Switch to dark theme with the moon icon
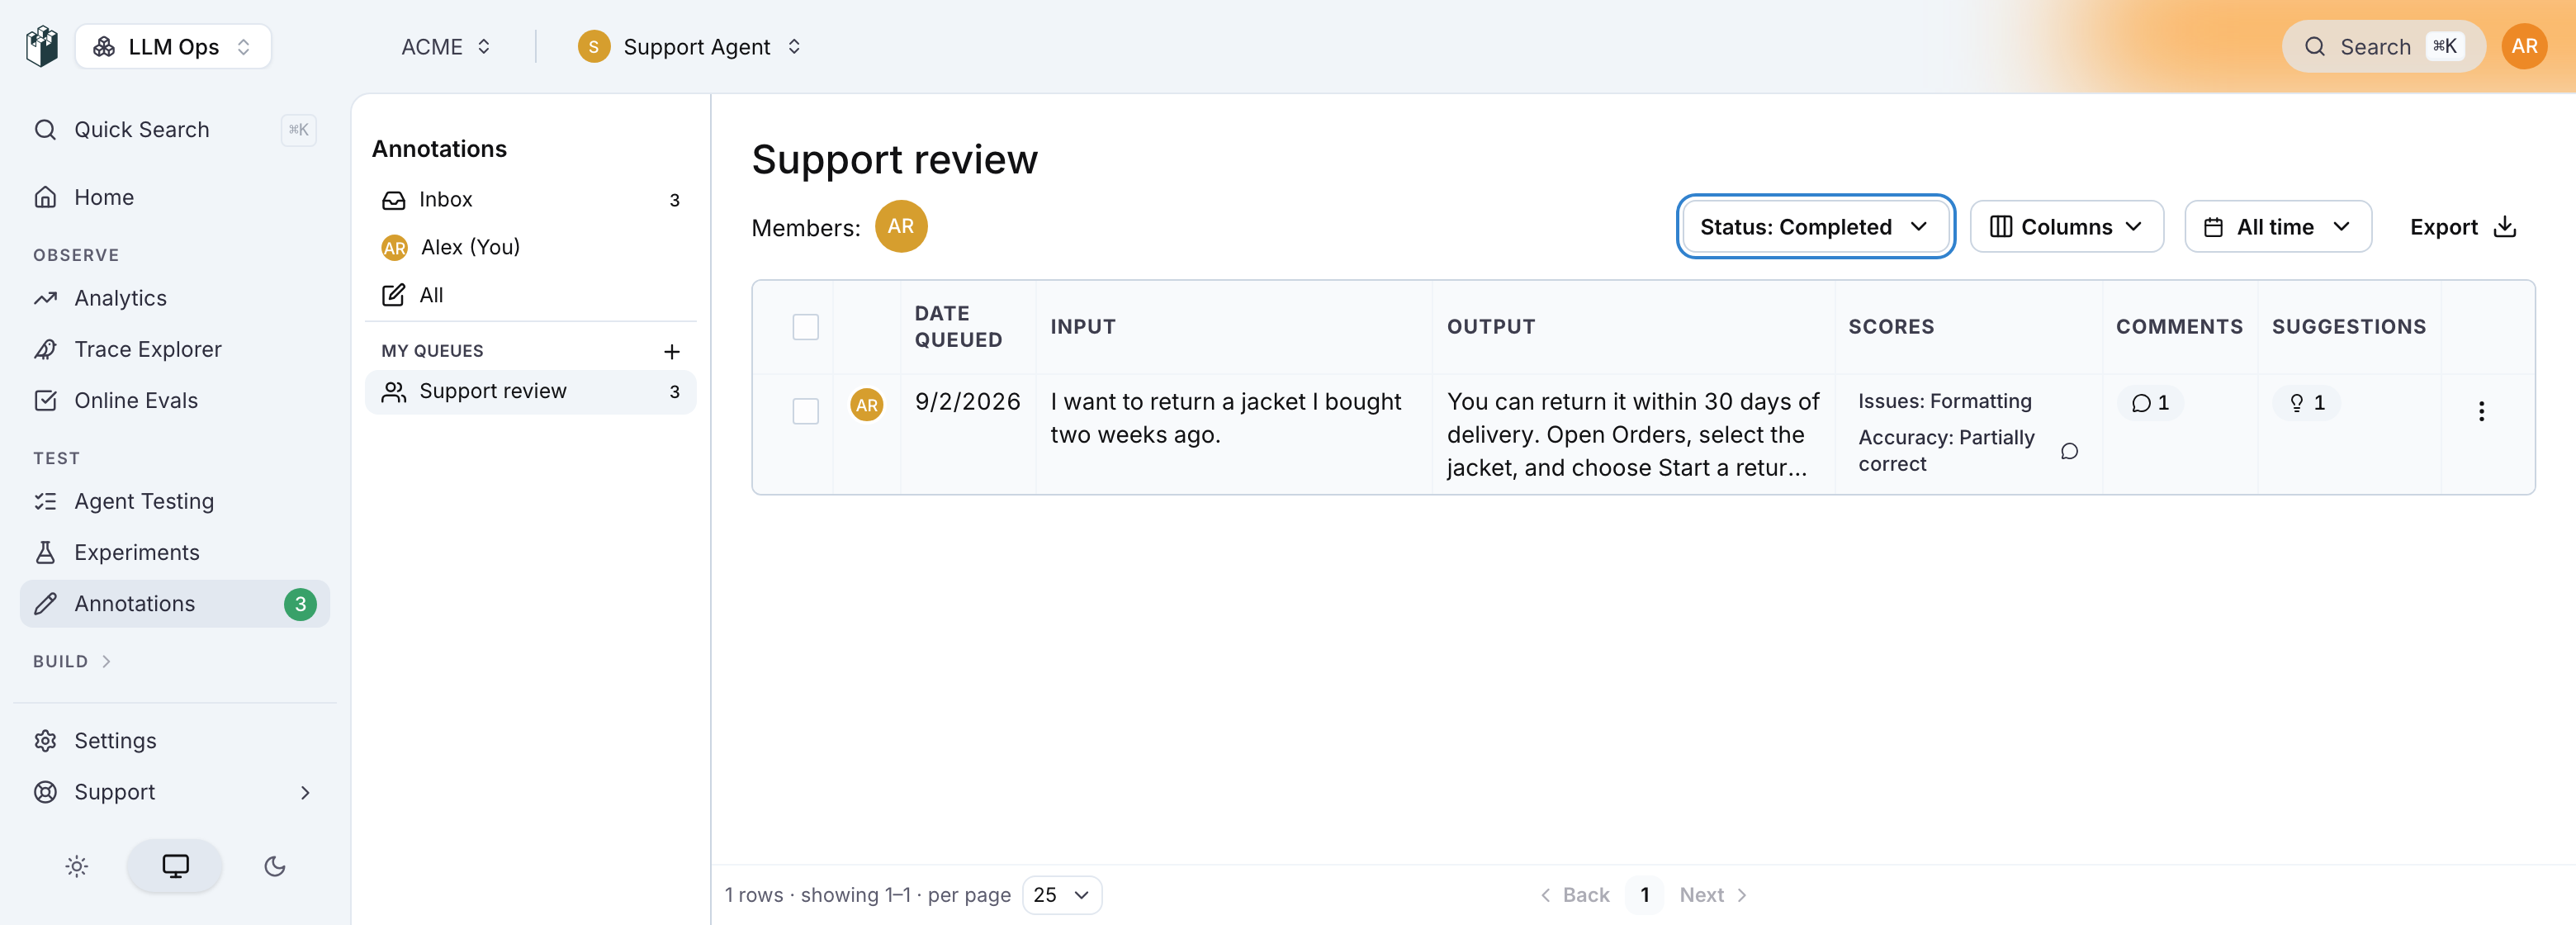The width and height of the screenshot is (2576, 925). pos(275,866)
